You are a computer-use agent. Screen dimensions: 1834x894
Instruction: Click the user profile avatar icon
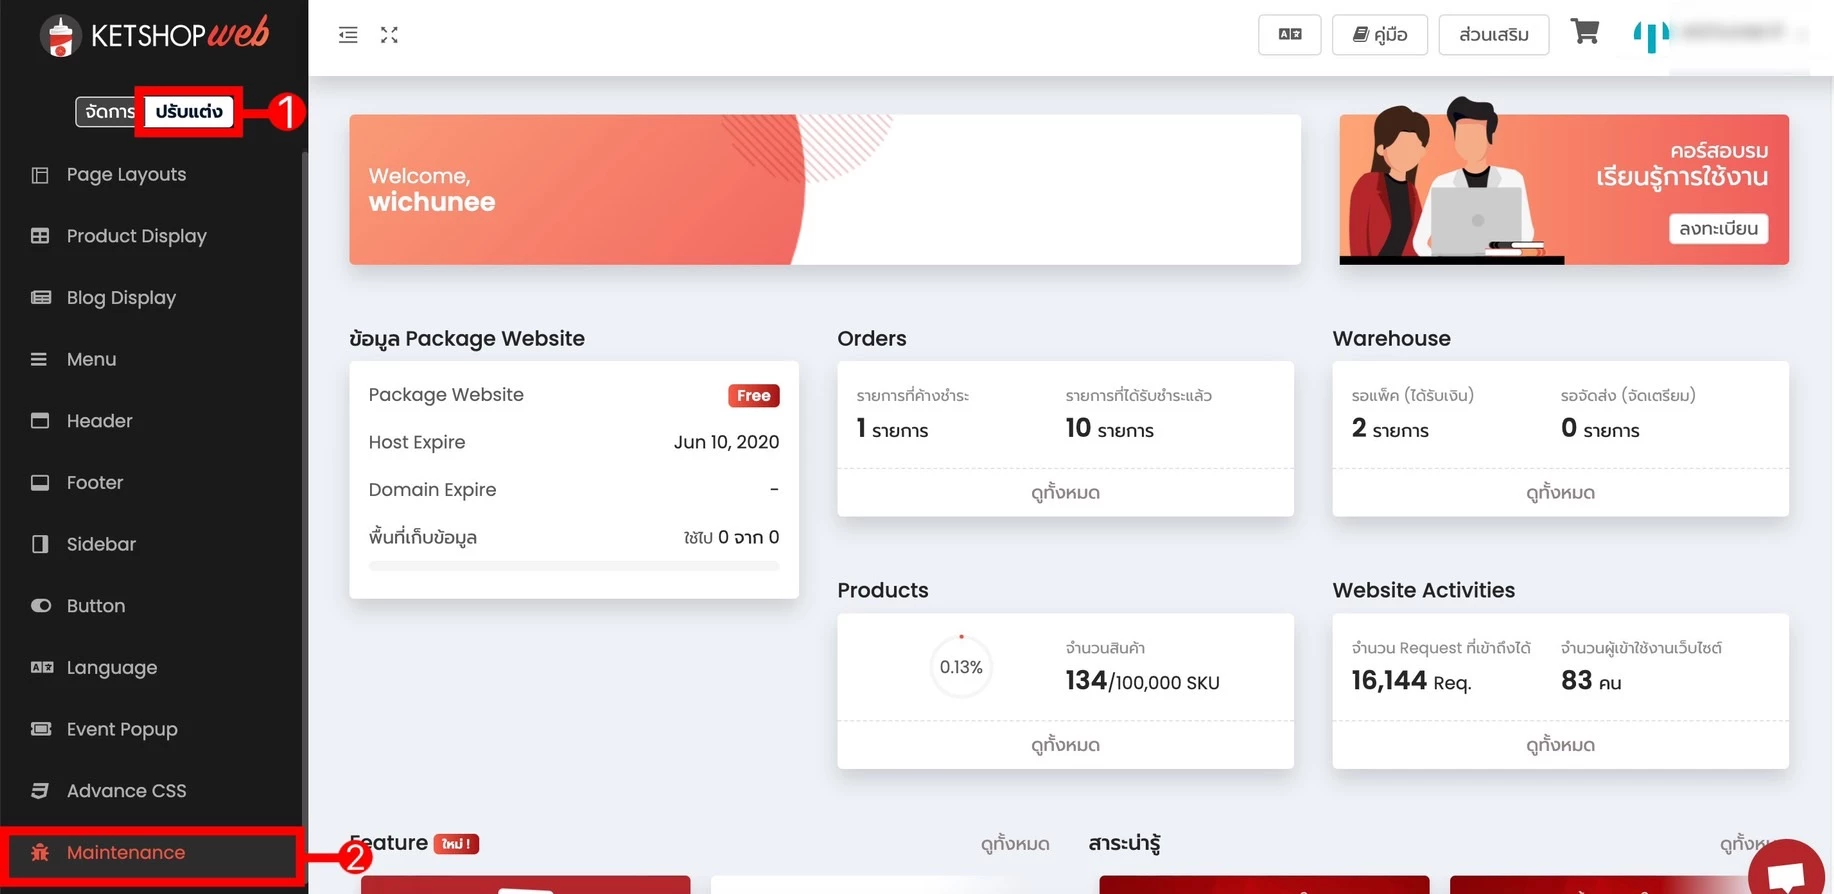[1651, 35]
